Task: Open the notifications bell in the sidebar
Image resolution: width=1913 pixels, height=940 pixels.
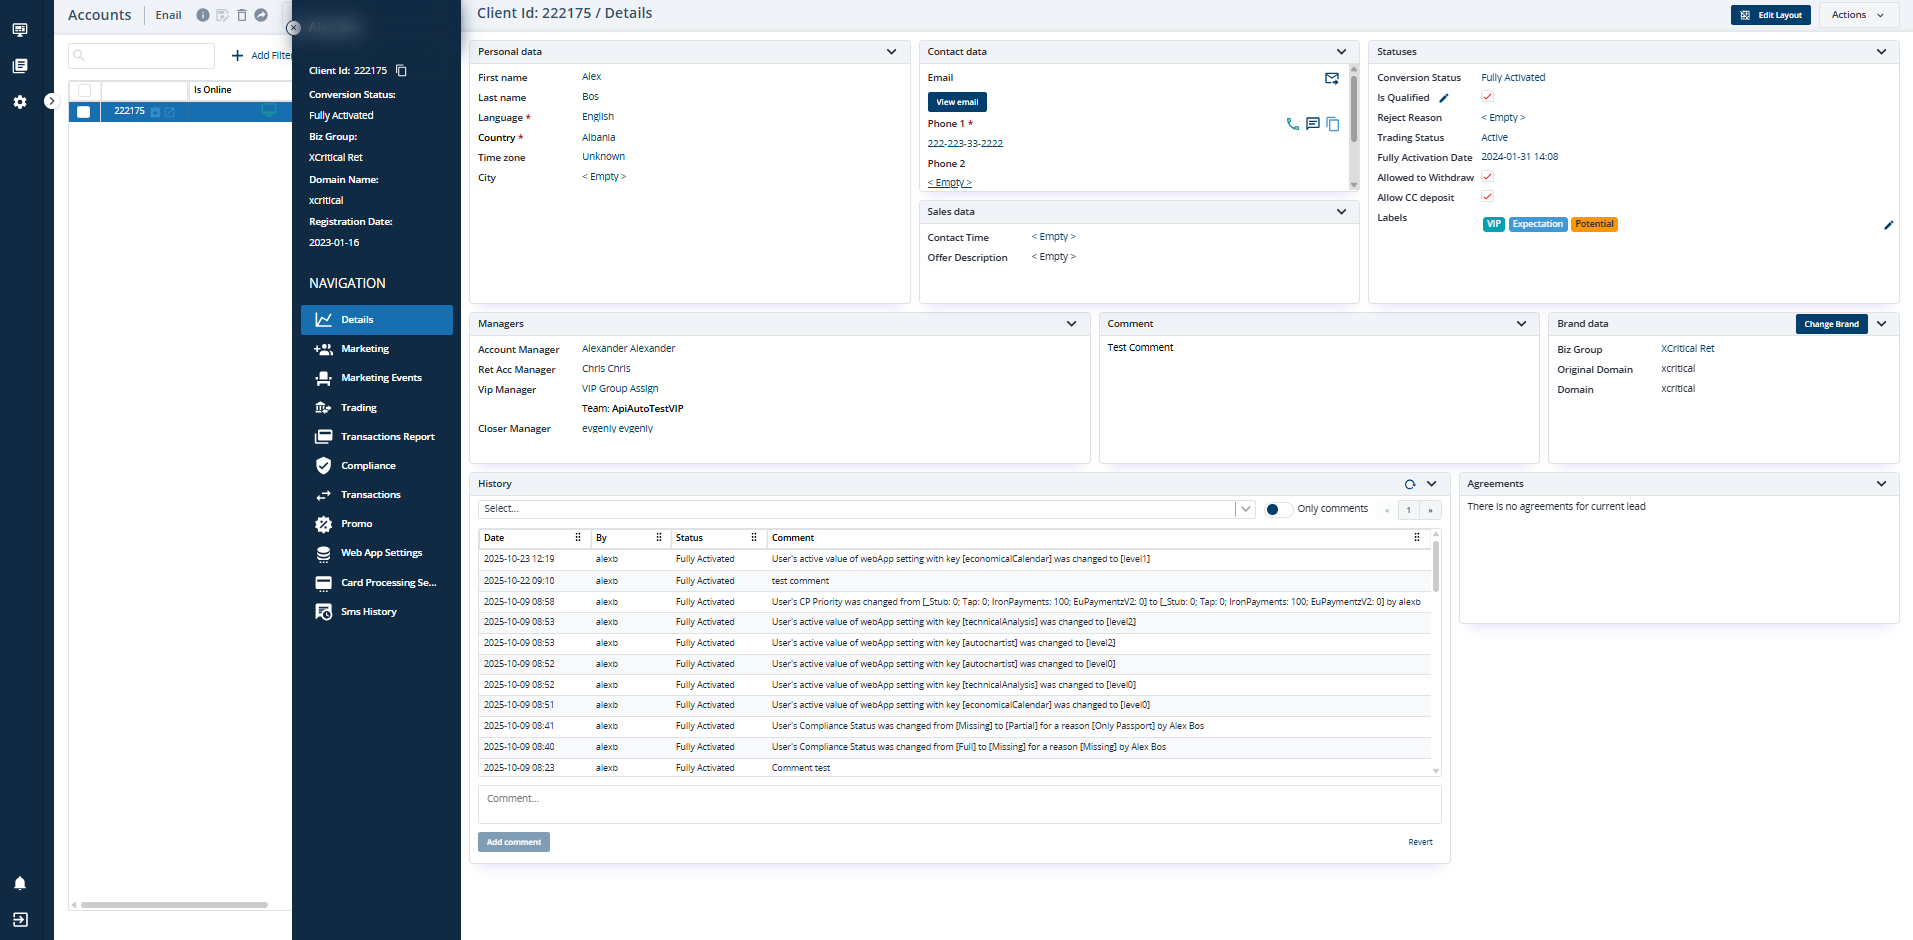Action: click(20, 883)
